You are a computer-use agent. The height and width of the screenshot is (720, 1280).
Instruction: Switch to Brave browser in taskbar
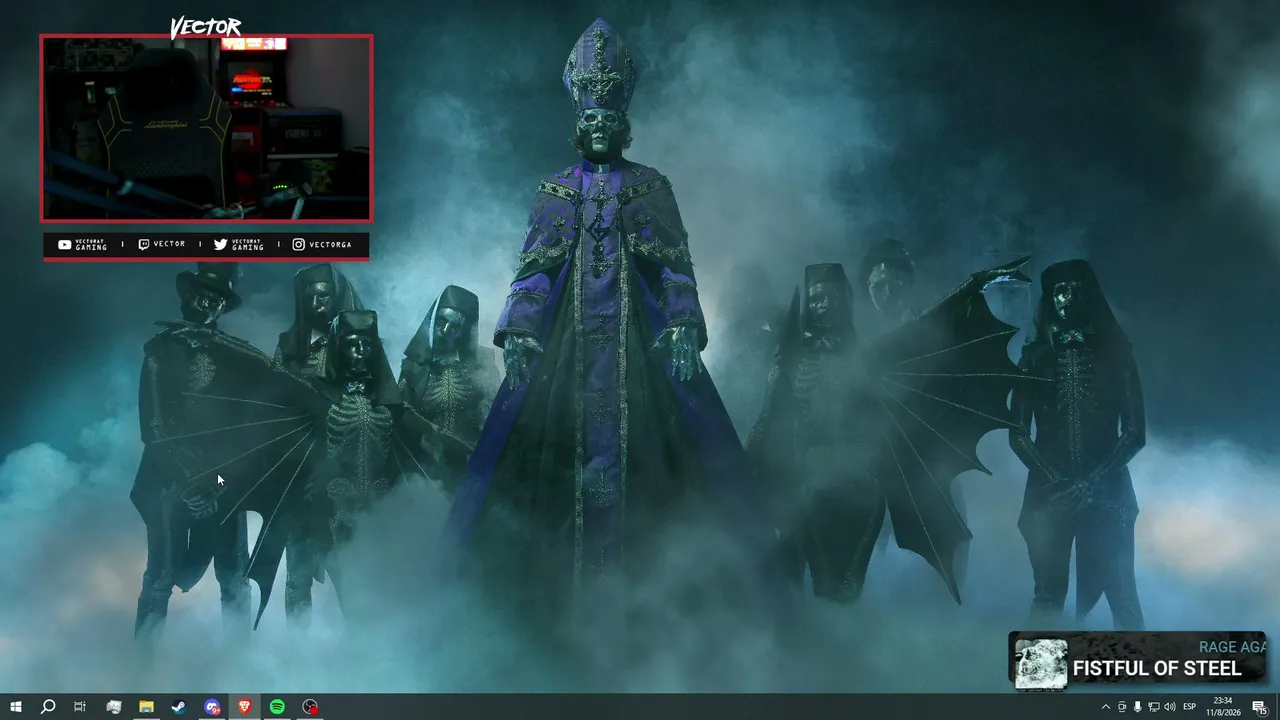(245, 707)
